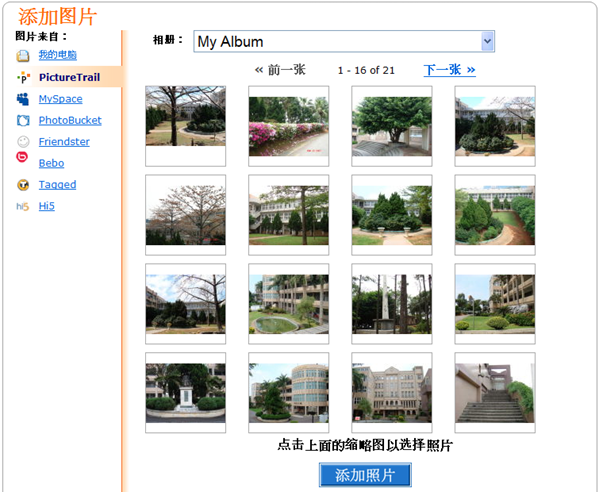Click the 添加图片 heading text

(x=57, y=17)
